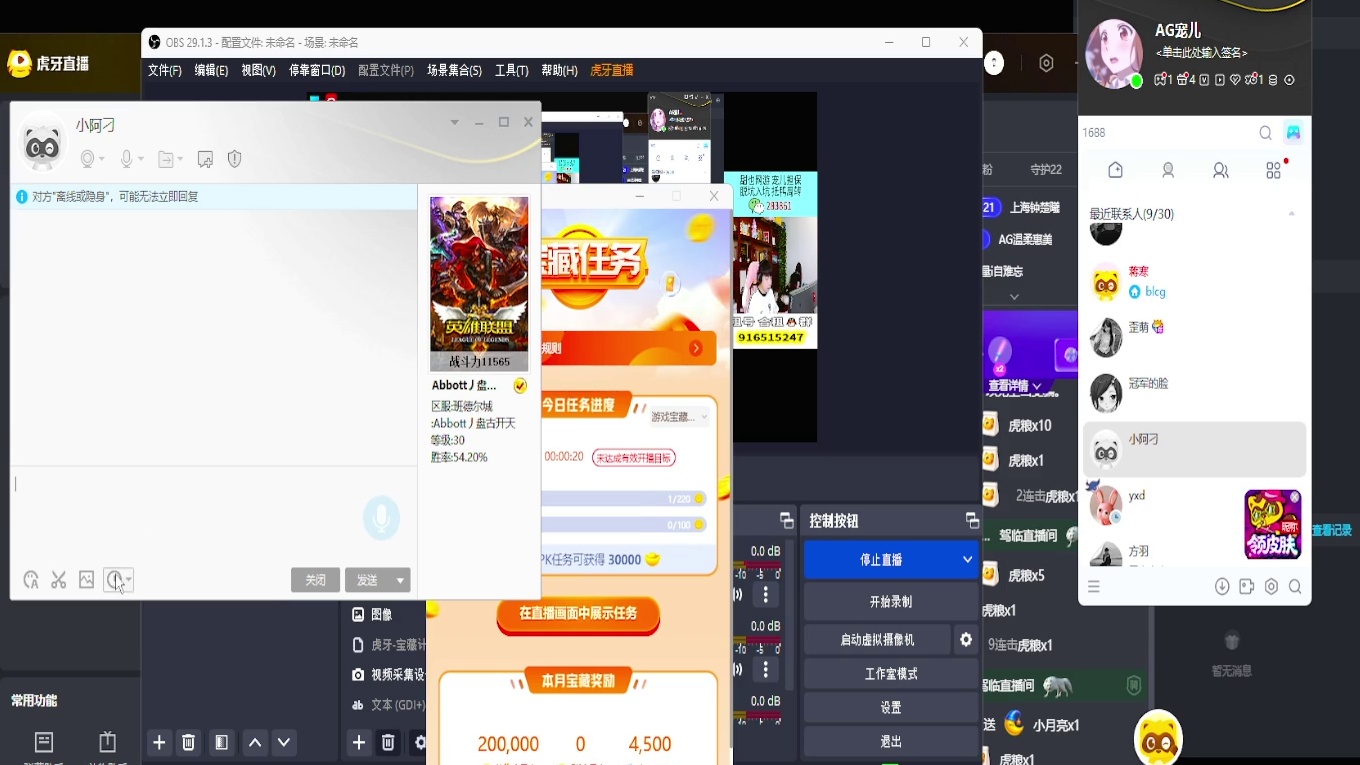Open virtual camera gear settings in OBS

click(x=966, y=639)
